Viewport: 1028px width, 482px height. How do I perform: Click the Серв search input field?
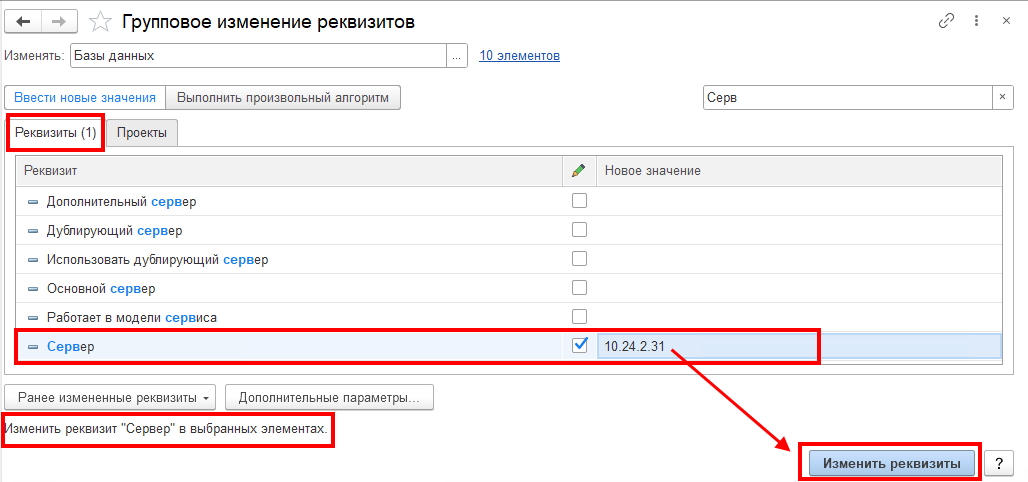848,98
